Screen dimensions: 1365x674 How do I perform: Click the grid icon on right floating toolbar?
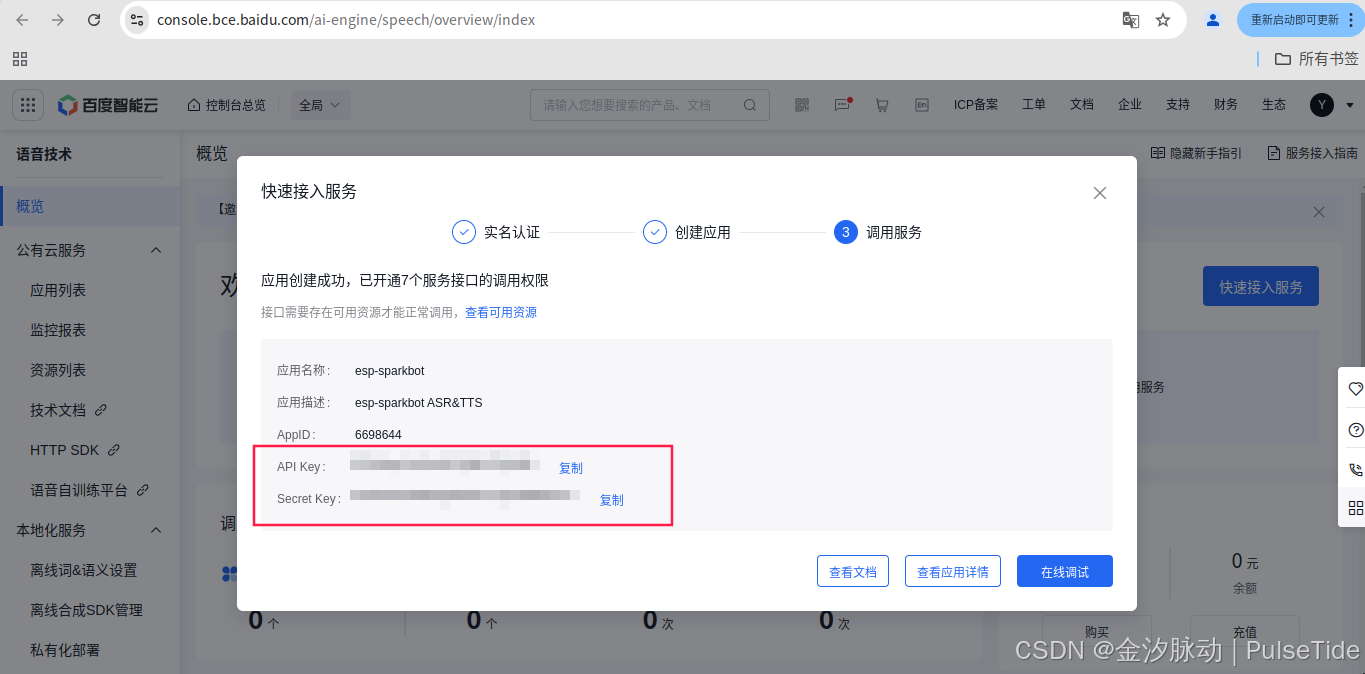coord(1356,508)
